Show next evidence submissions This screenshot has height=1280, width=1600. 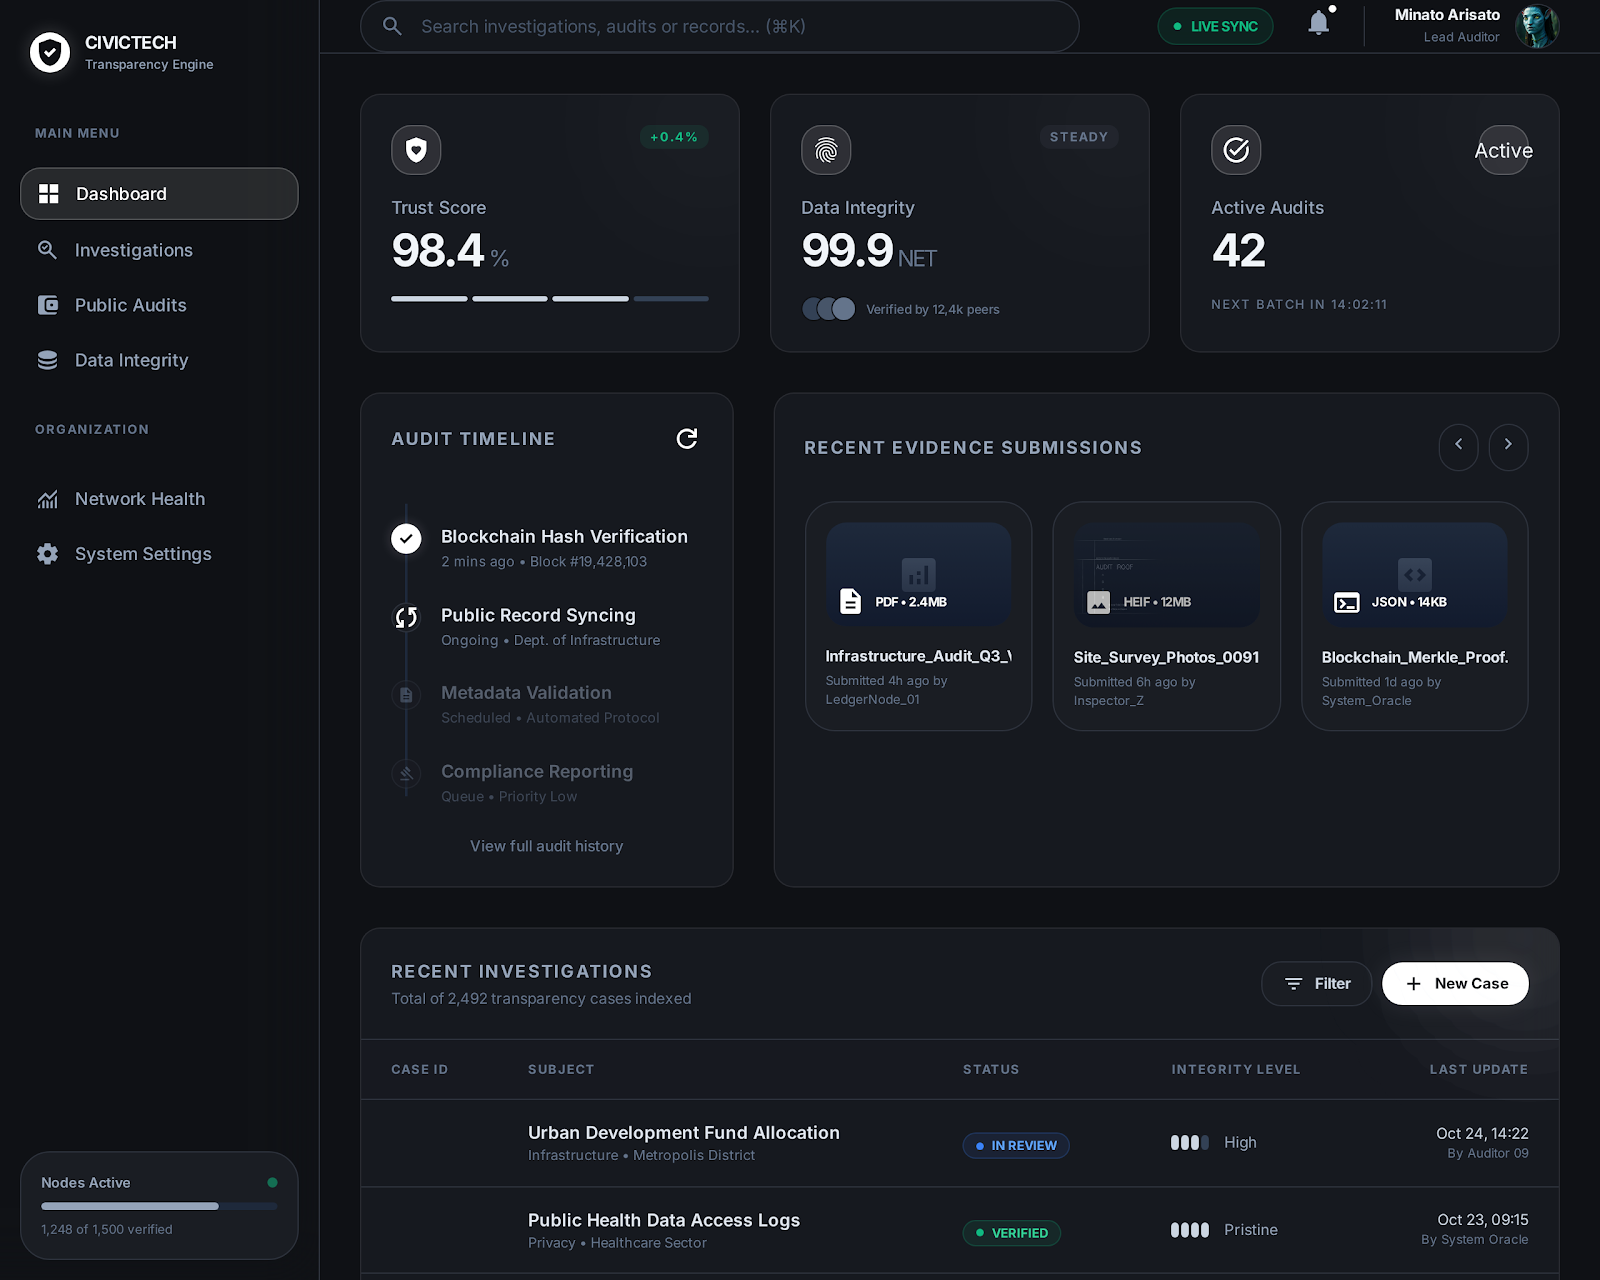pos(1508,445)
